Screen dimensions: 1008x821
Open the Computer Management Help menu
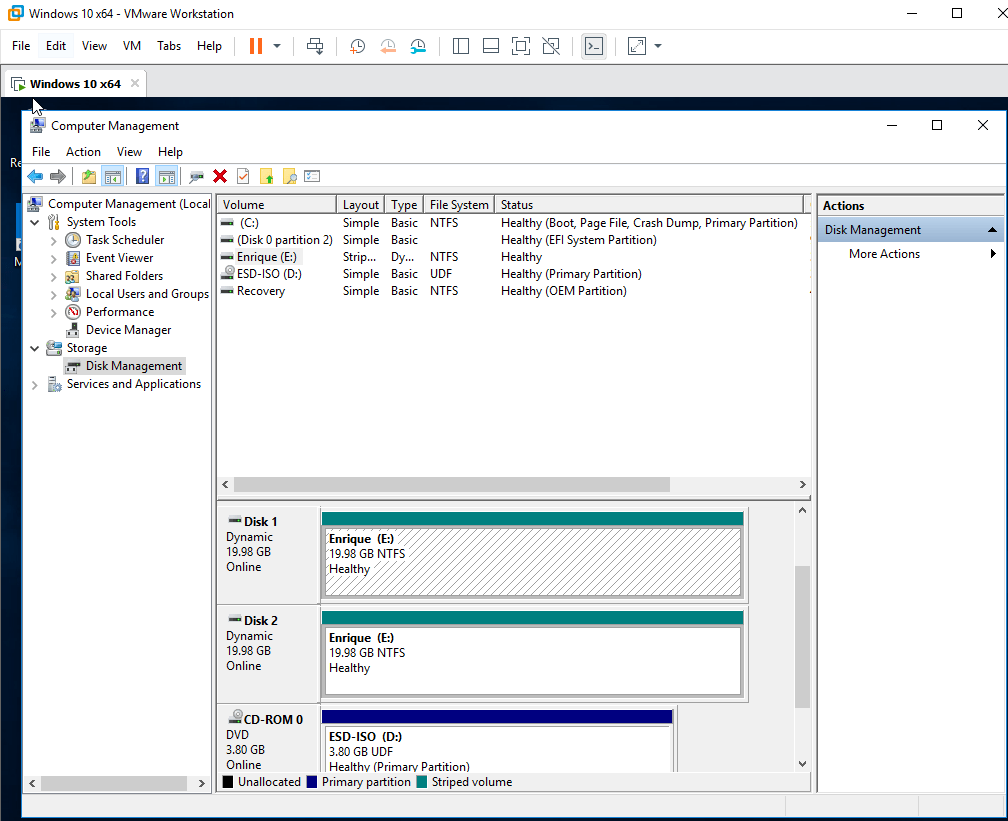click(x=170, y=152)
